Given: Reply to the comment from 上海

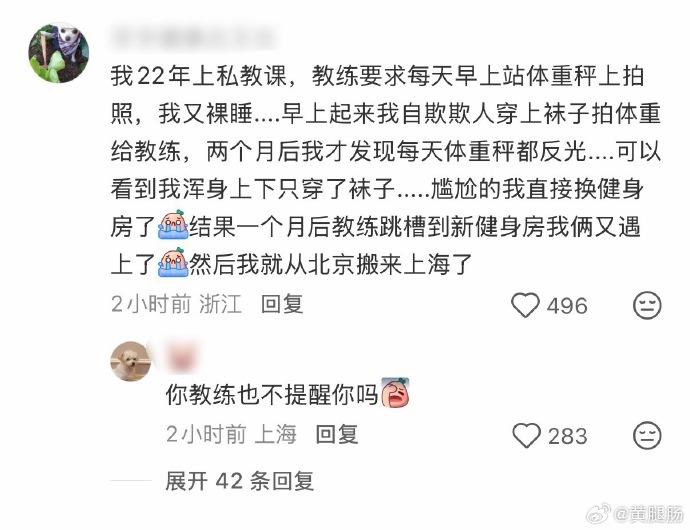Looking at the screenshot, I should [x=337, y=435].
